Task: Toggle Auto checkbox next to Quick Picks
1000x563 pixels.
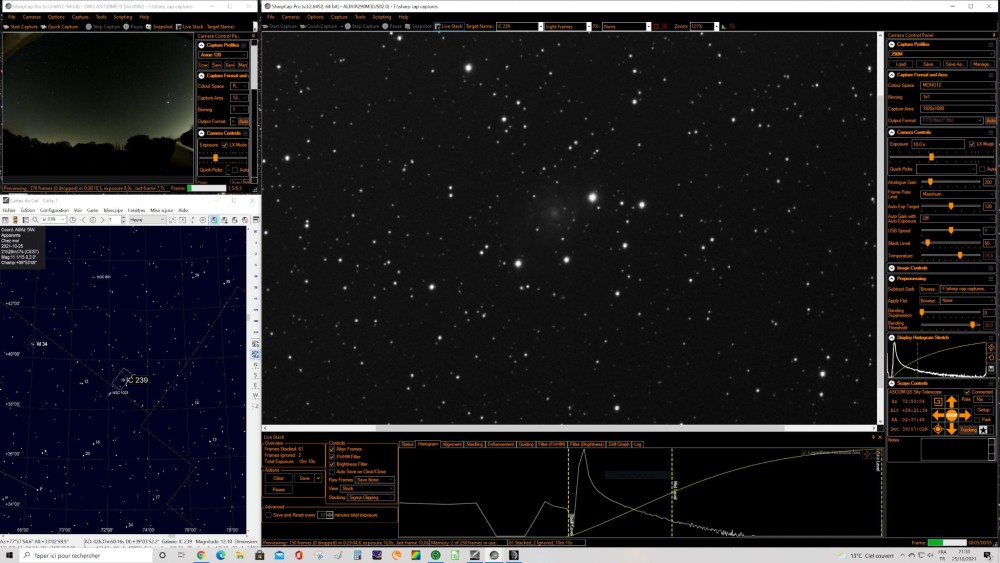Action: click(x=982, y=169)
